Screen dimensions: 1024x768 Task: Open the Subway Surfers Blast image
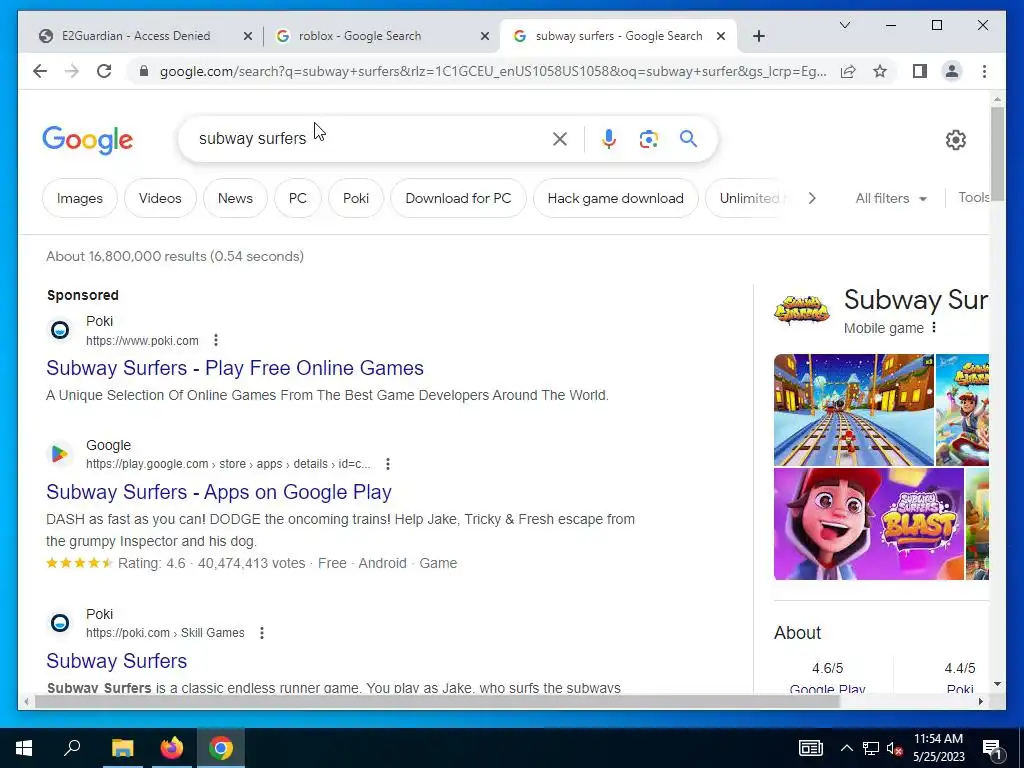(x=869, y=524)
